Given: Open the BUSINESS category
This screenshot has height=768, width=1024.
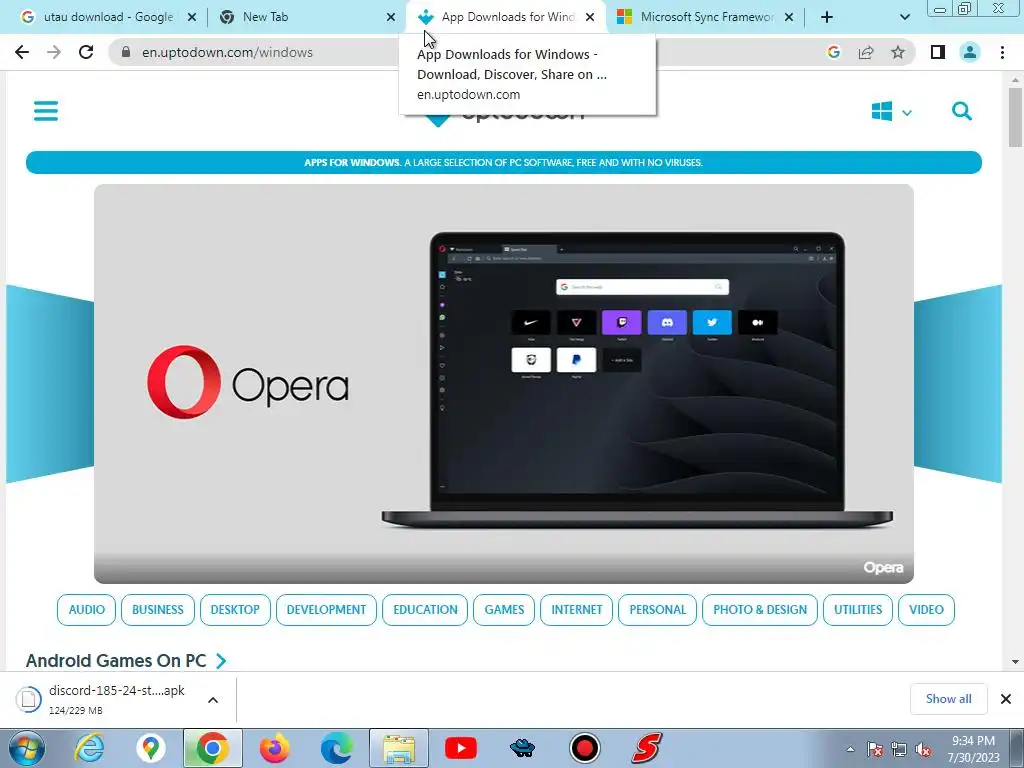Looking at the screenshot, I should point(157,609).
